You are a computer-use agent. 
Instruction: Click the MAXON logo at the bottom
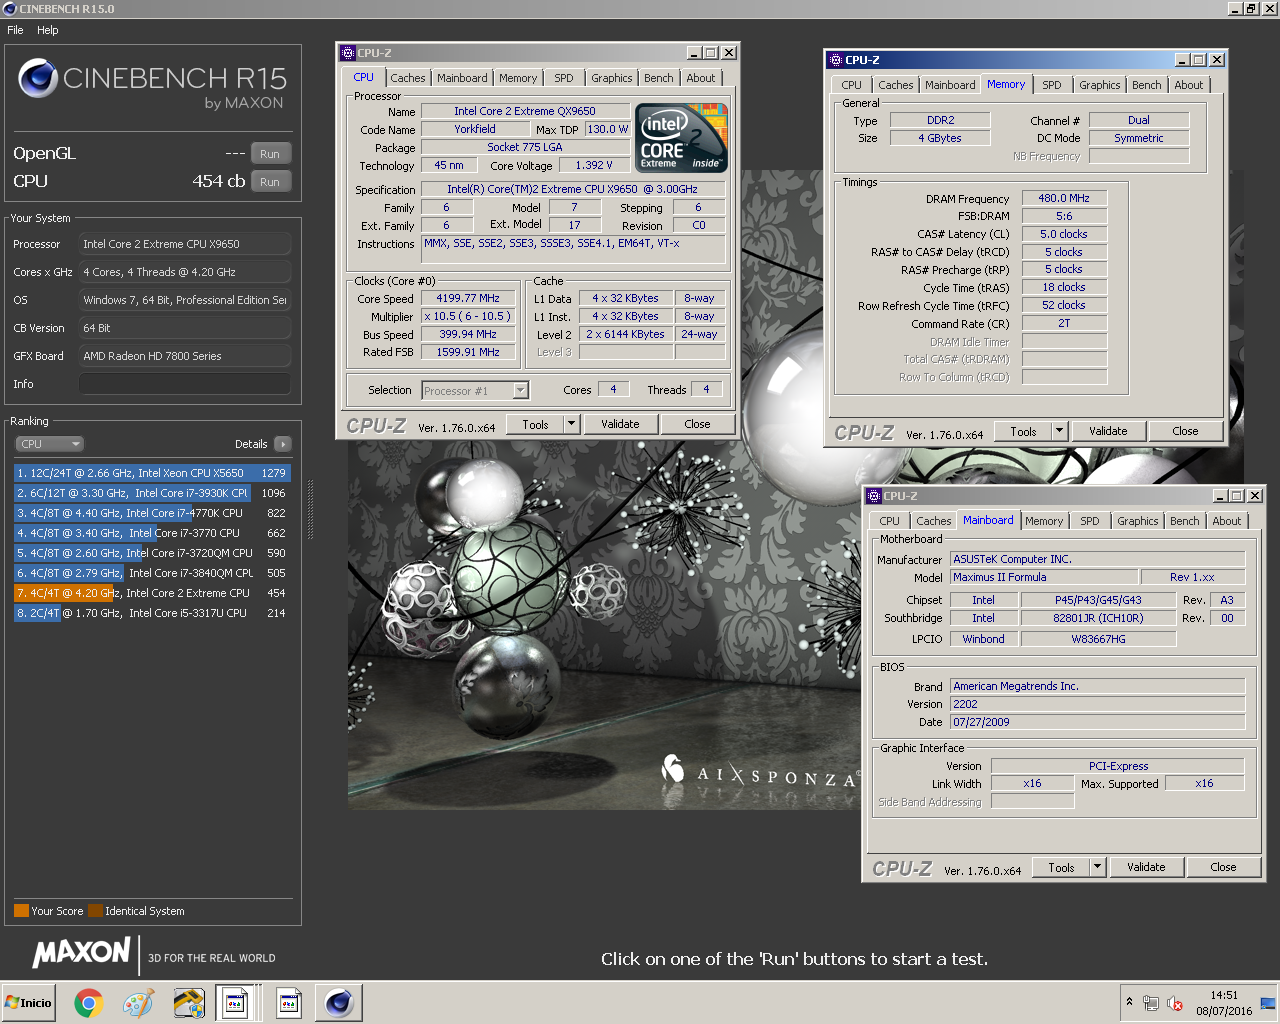(x=82, y=952)
